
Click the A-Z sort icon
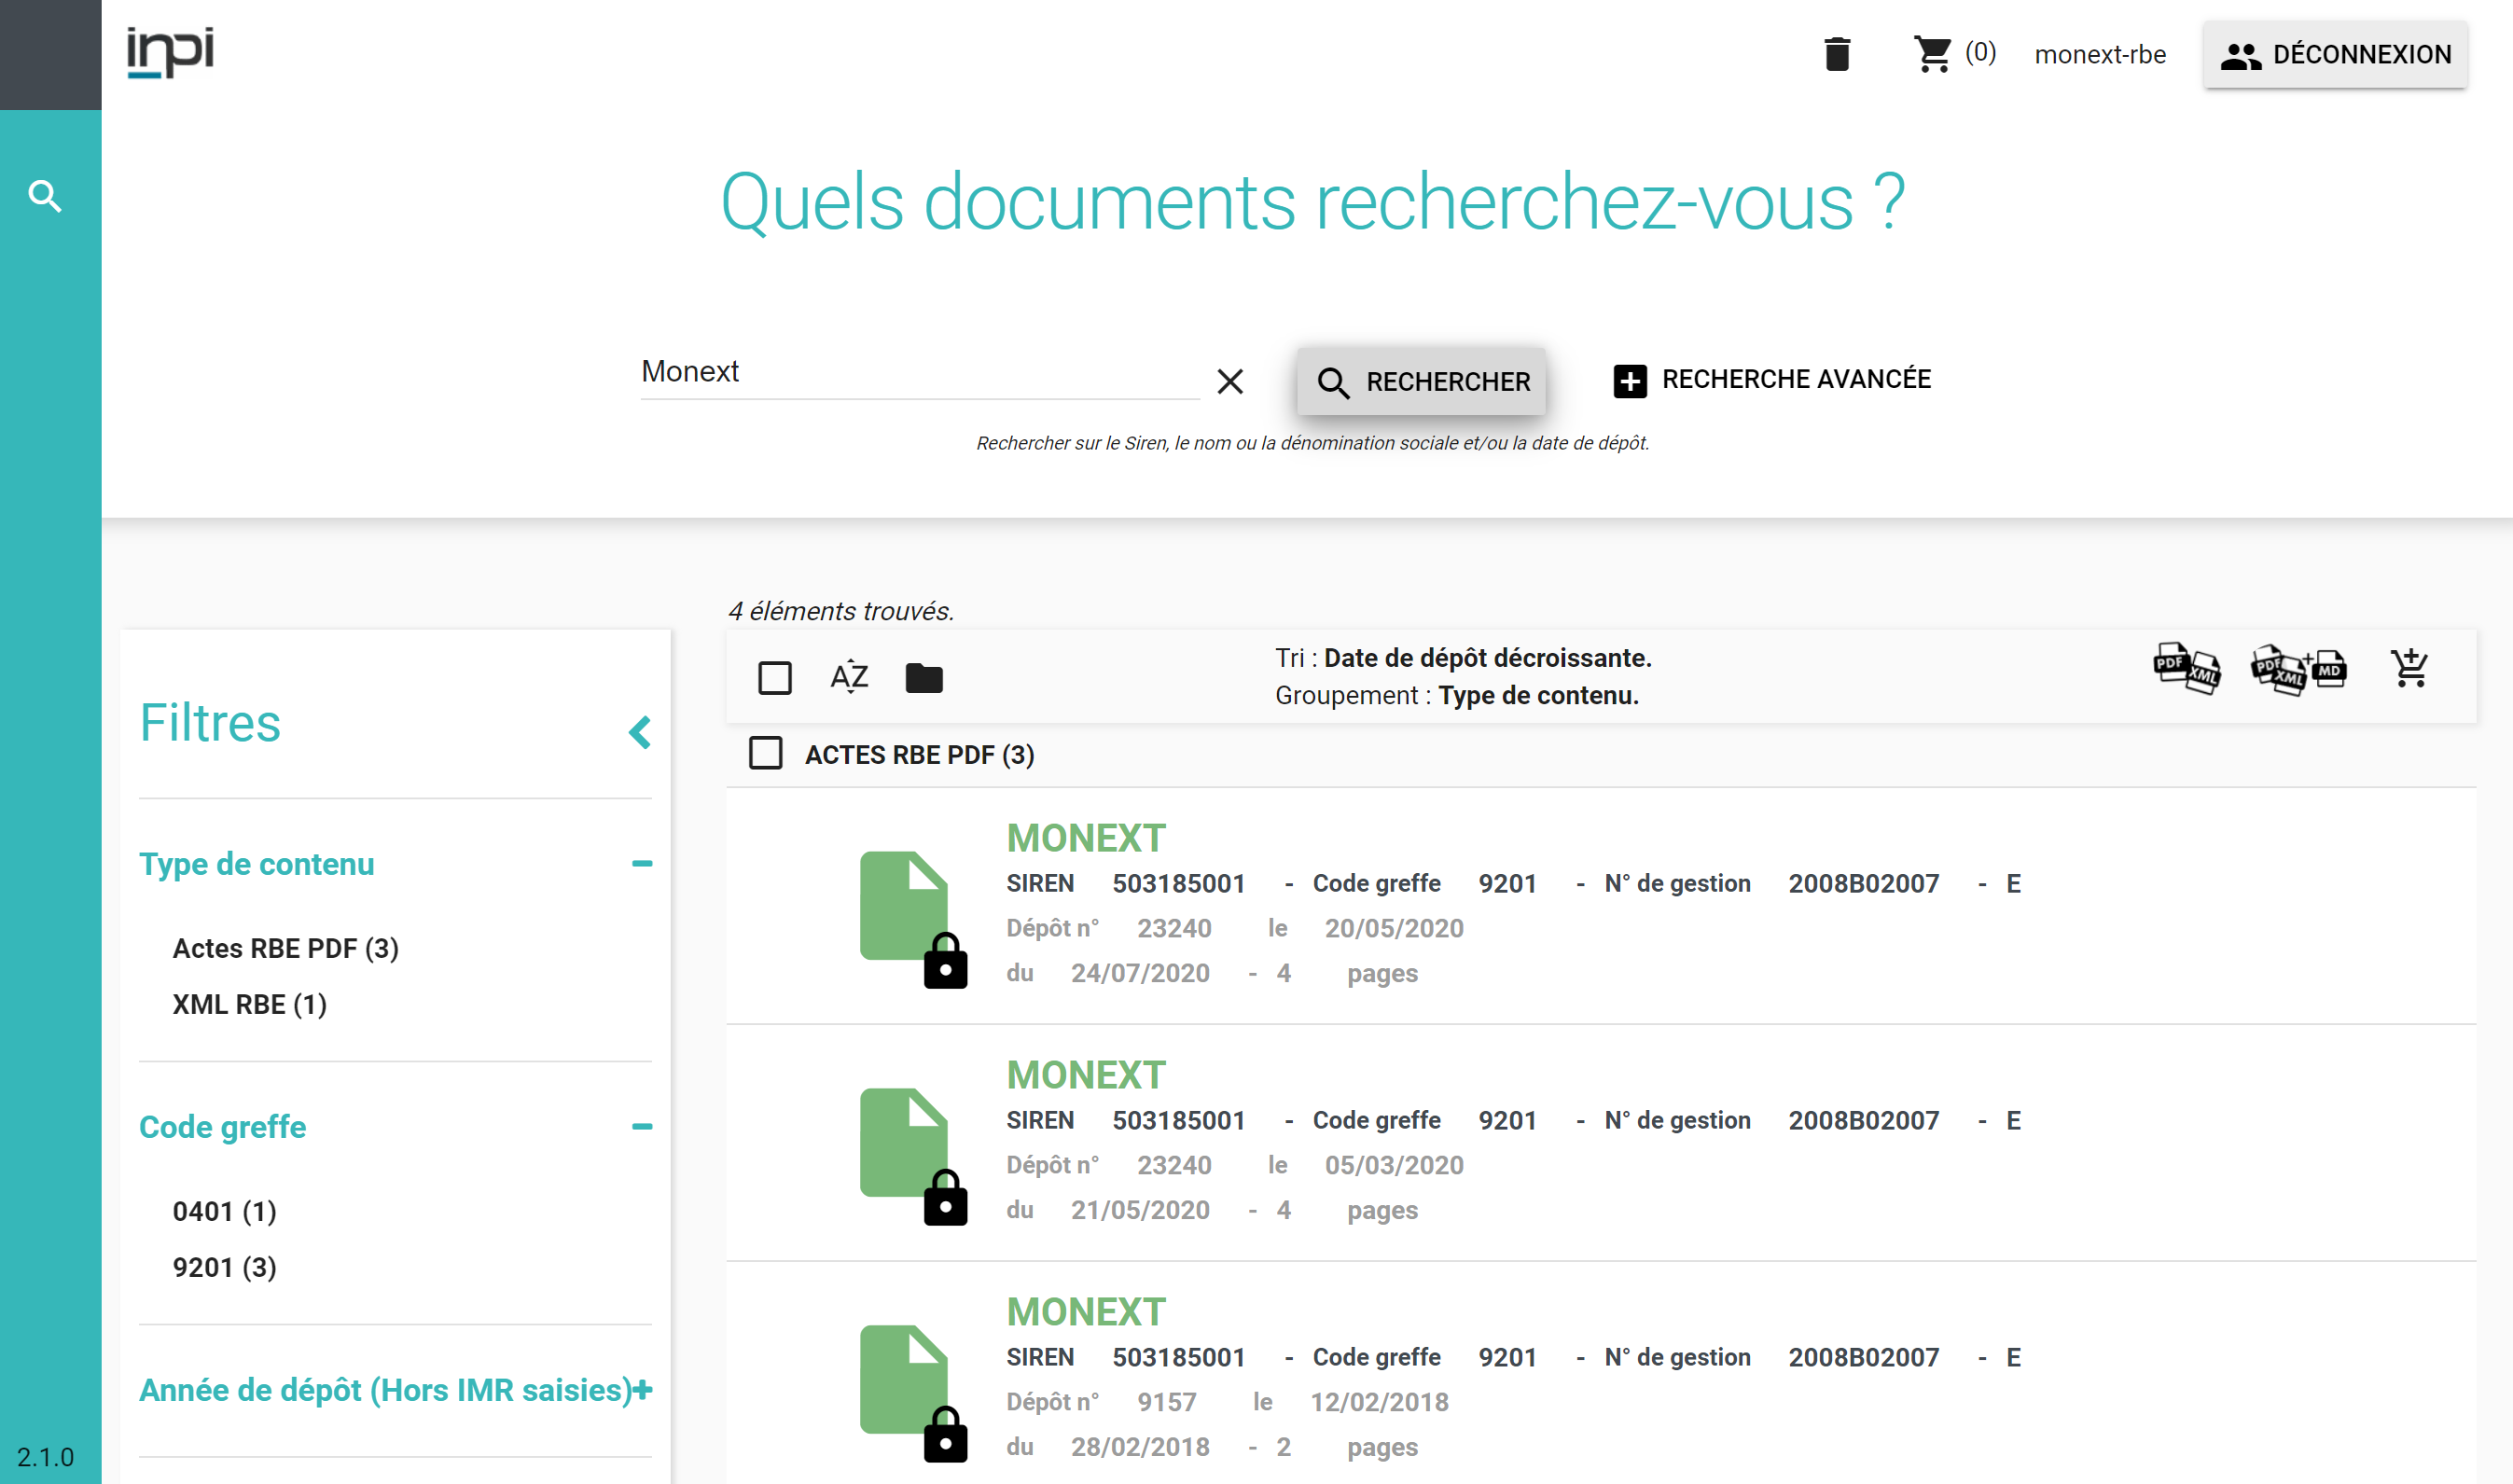click(x=849, y=677)
